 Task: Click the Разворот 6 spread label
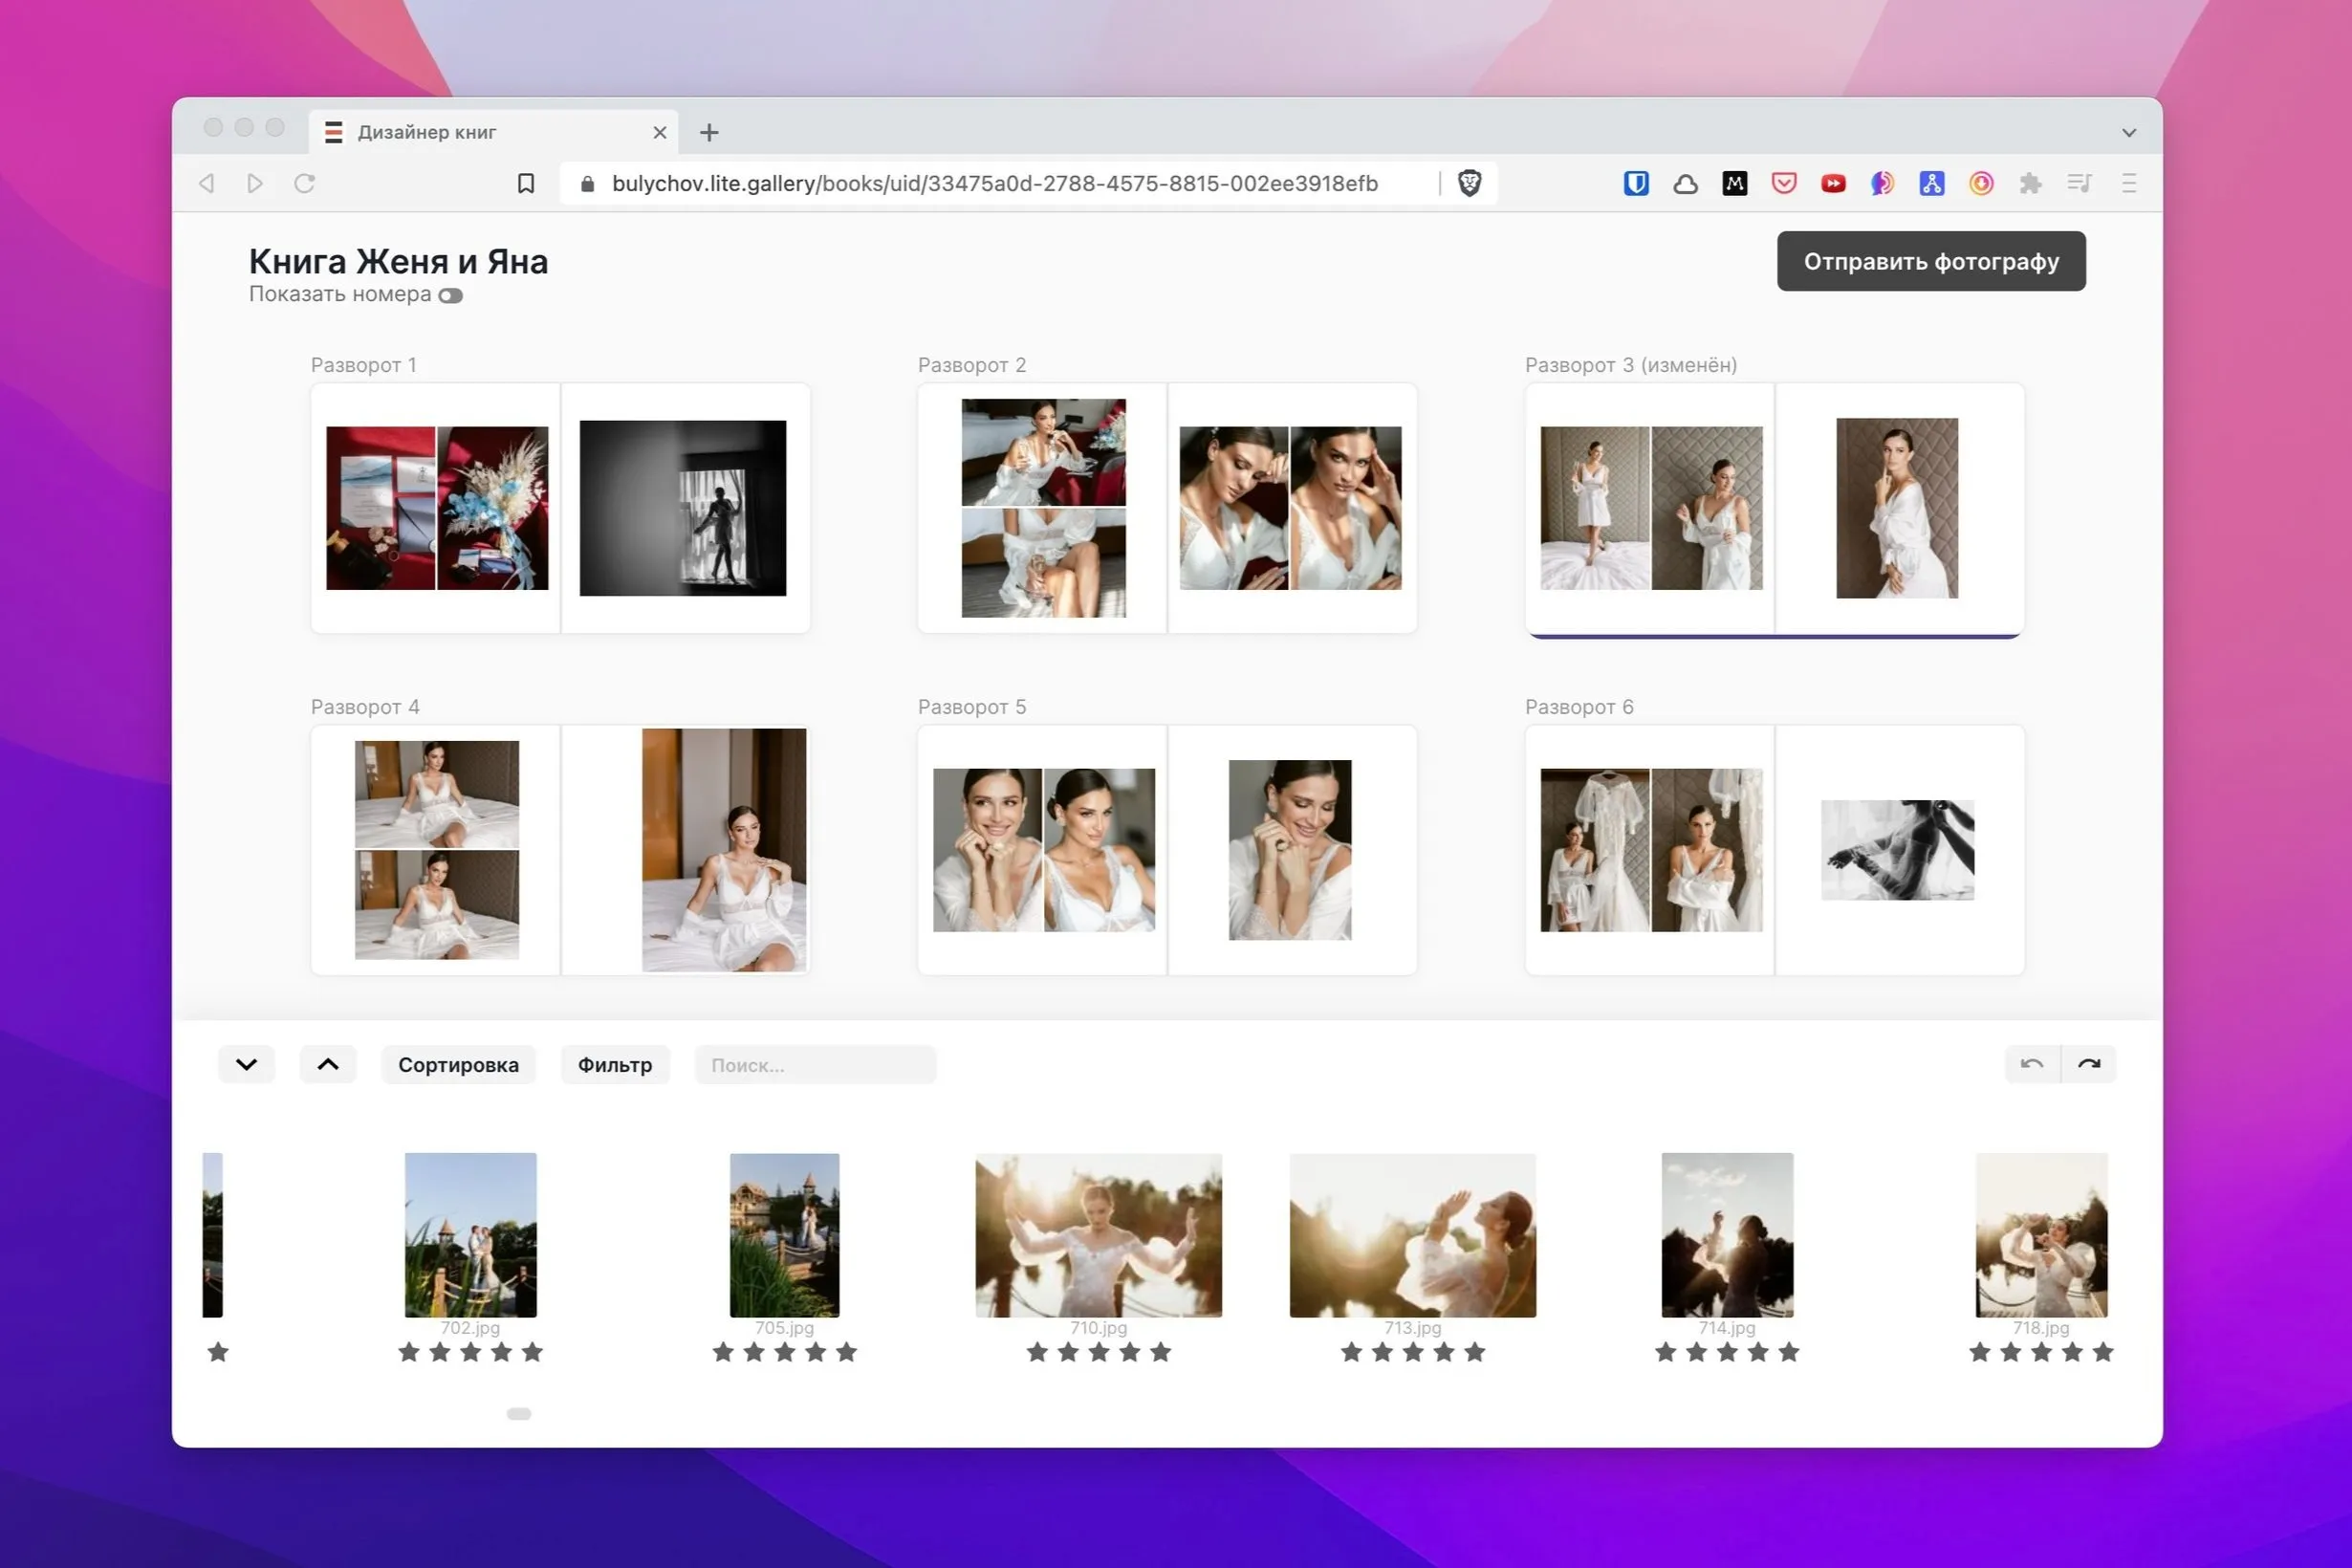(1579, 707)
